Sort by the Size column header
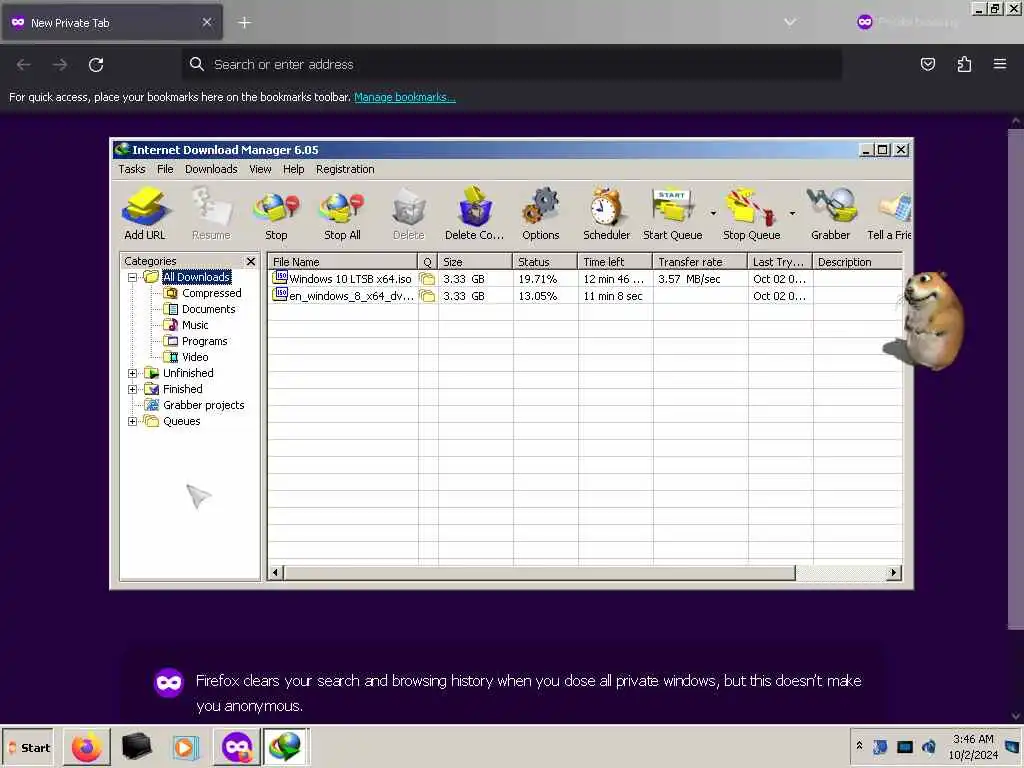This screenshot has height=768, width=1024. [x=475, y=262]
